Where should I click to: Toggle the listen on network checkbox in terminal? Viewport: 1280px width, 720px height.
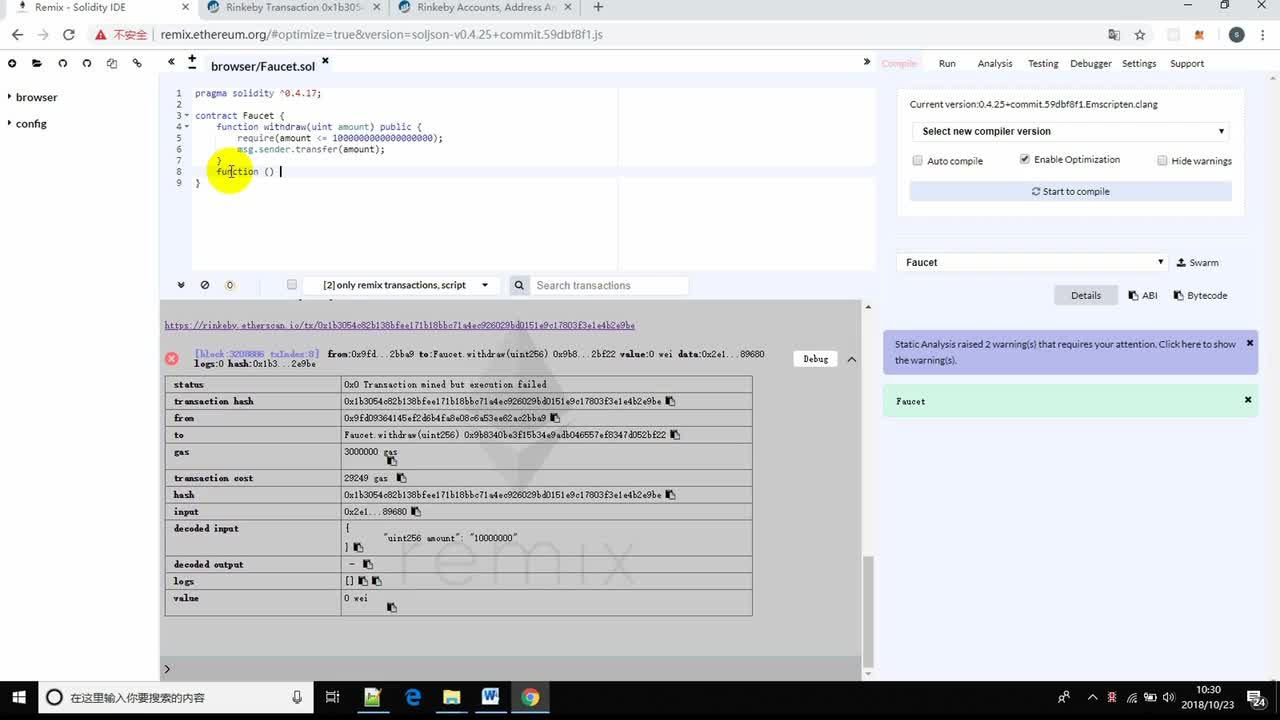pos(292,285)
